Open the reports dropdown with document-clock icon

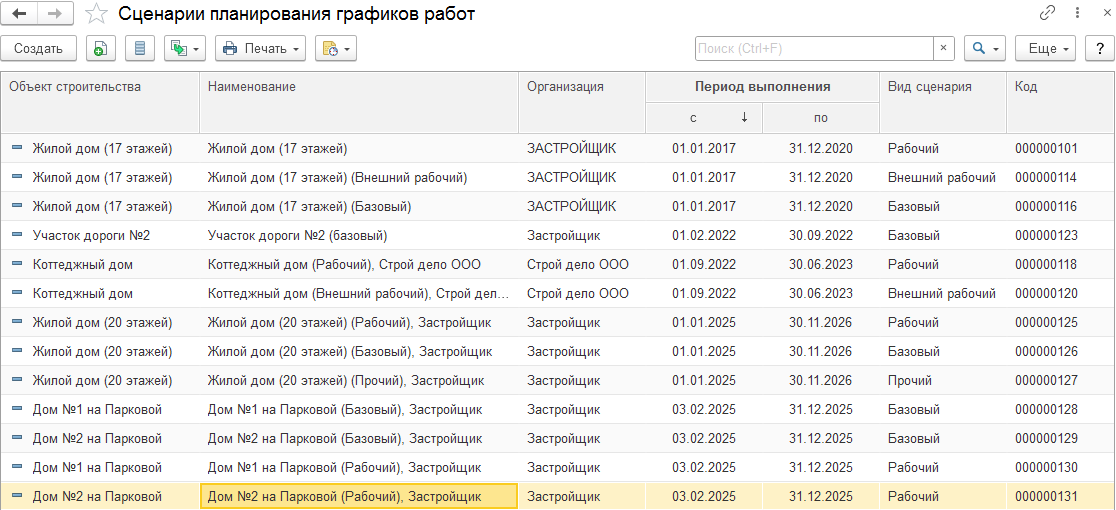point(335,48)
